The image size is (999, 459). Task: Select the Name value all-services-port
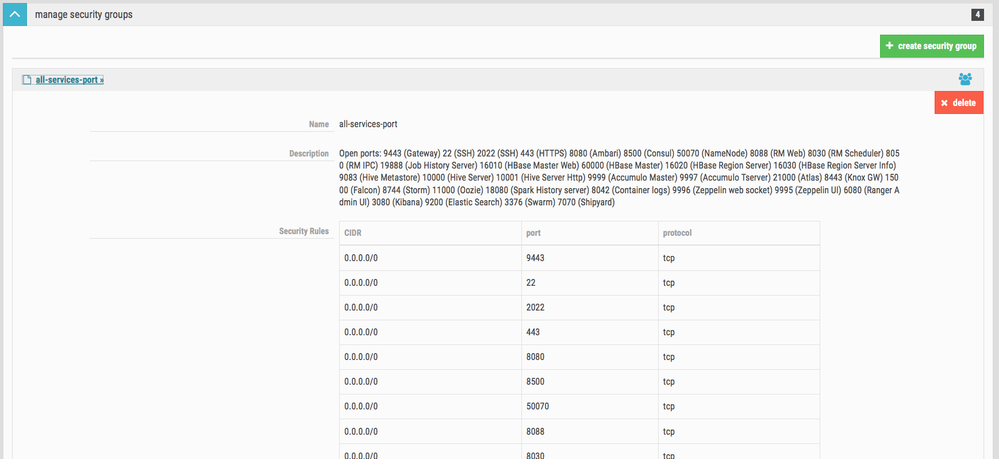[x=368, y=124]
